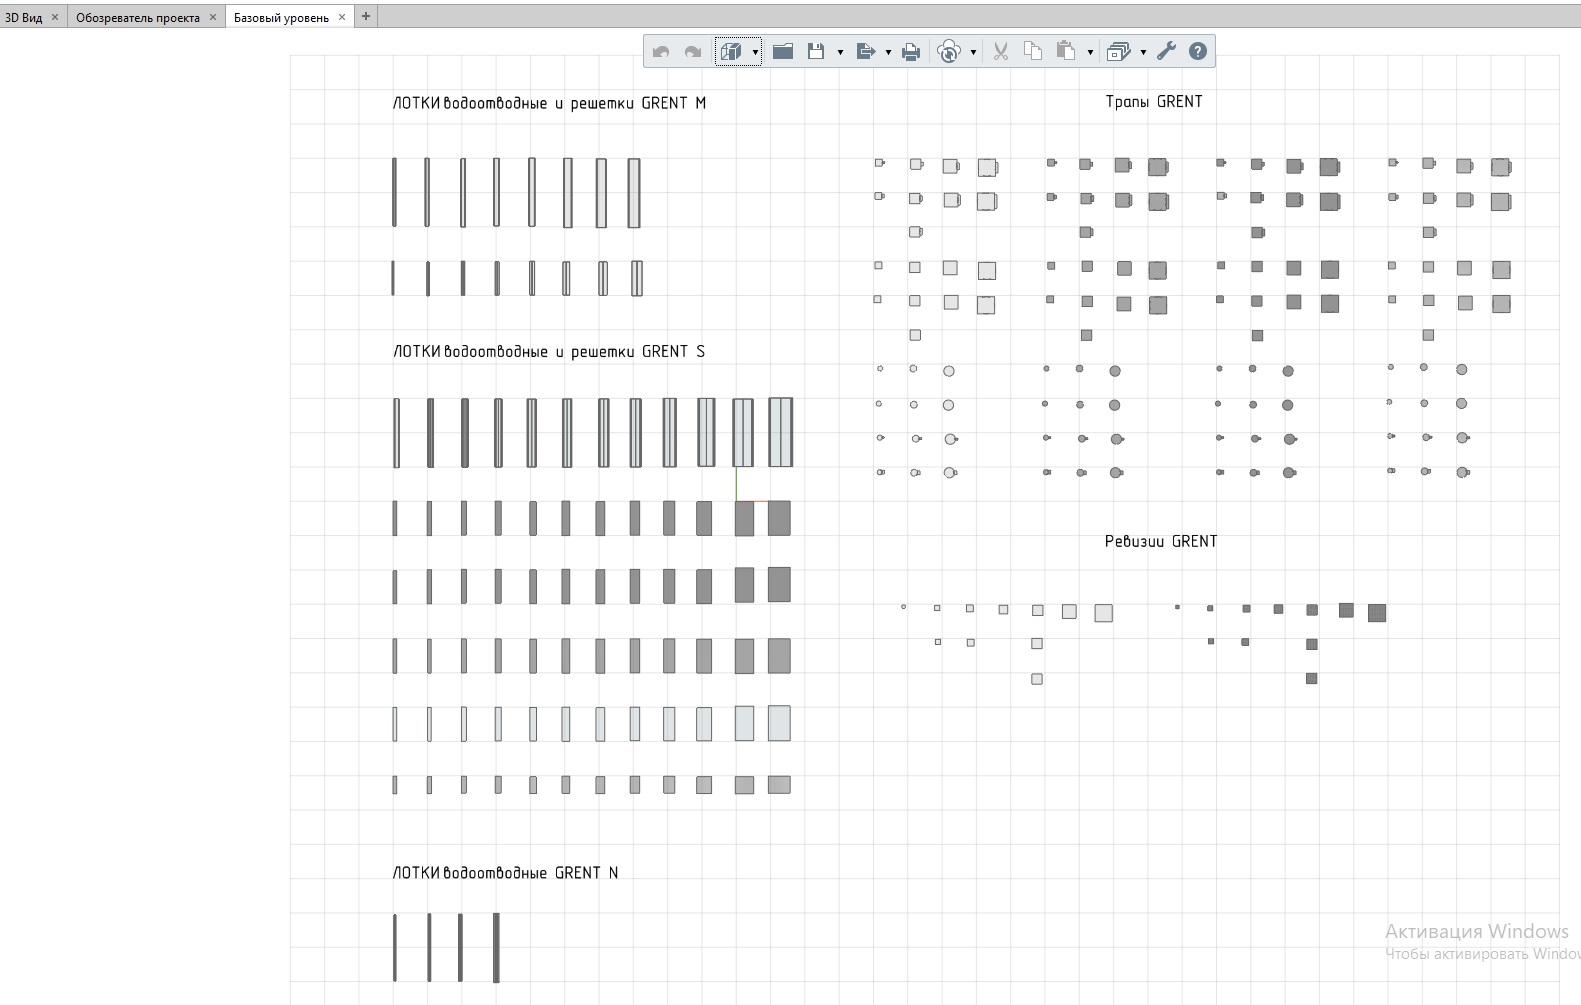Open the cube visual style dropdown arrow

pos(755,52)
